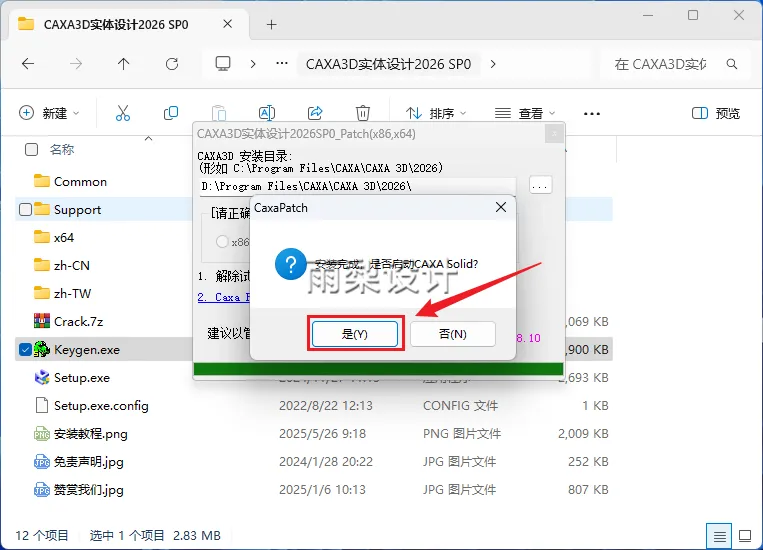This screenshot has height=550, width=763.
Task: Click the This PC monitor icon in address bar
Action: 223,64
